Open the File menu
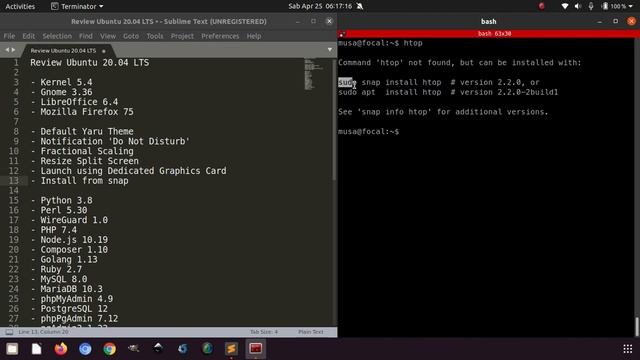 [x=9, y=36]
